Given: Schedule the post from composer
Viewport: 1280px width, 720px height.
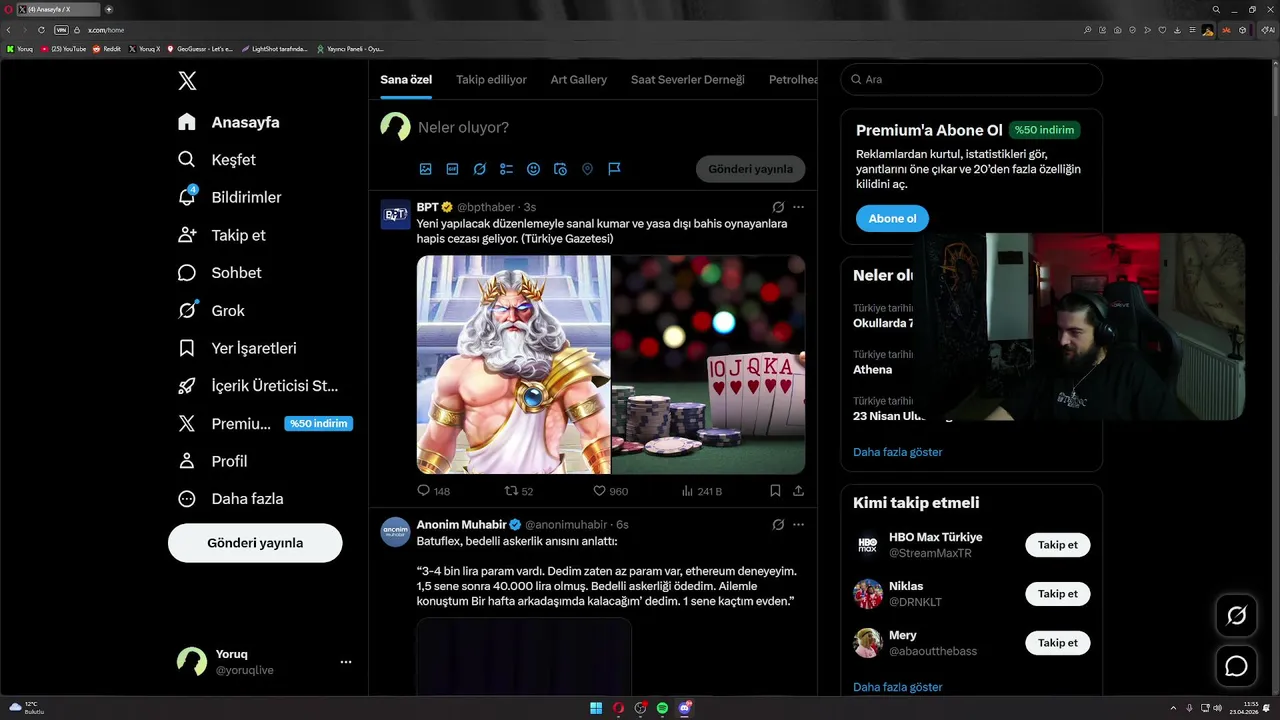Looking at the screenshot, I should click(x=560, y=169).
